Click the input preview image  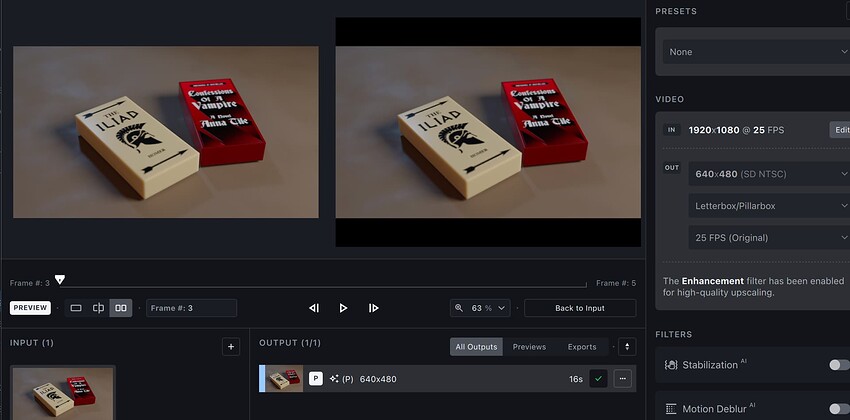(x=166, y=132)
